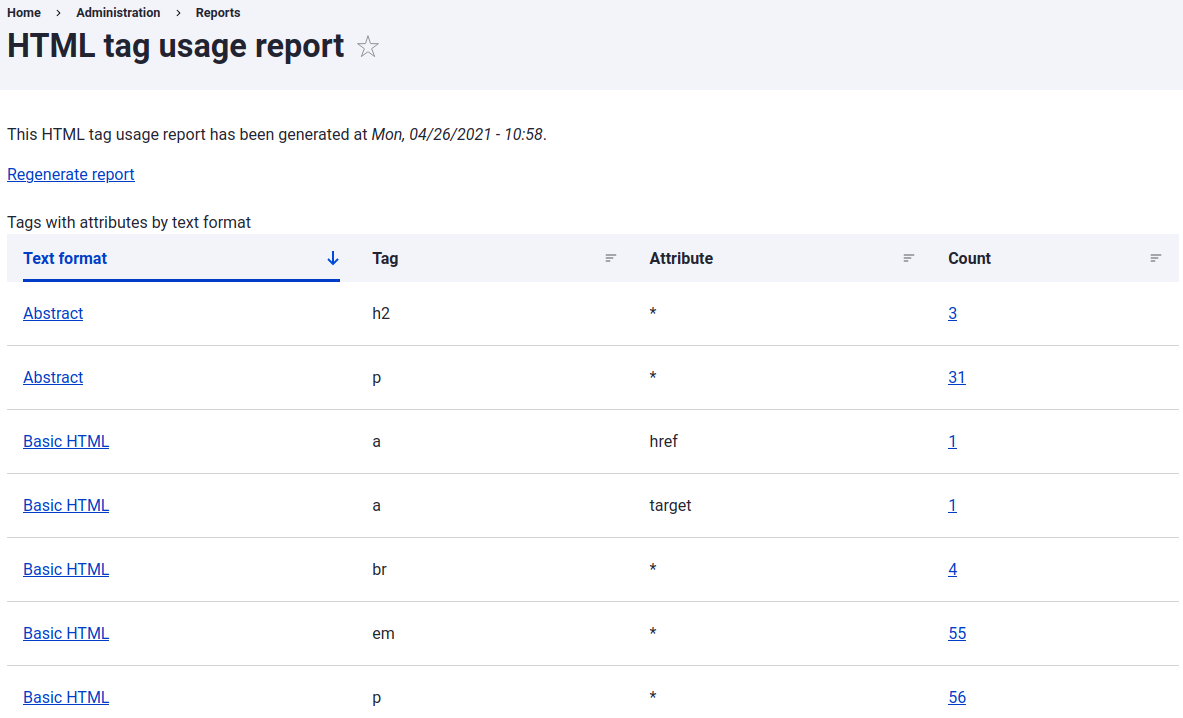Open count 56 for Basic HTML p tag
Viewport: 1183px width, 718px height.
[956, 697]
